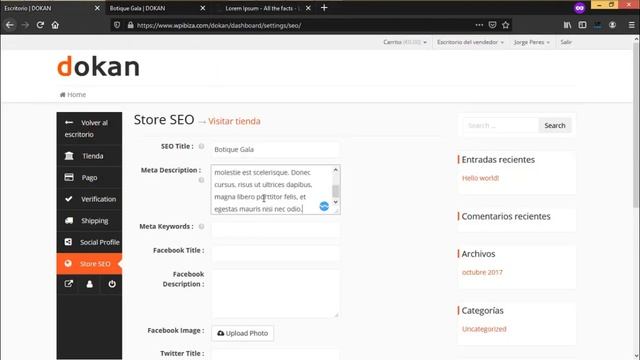Bookmark this page with star icon

point(506,25)
